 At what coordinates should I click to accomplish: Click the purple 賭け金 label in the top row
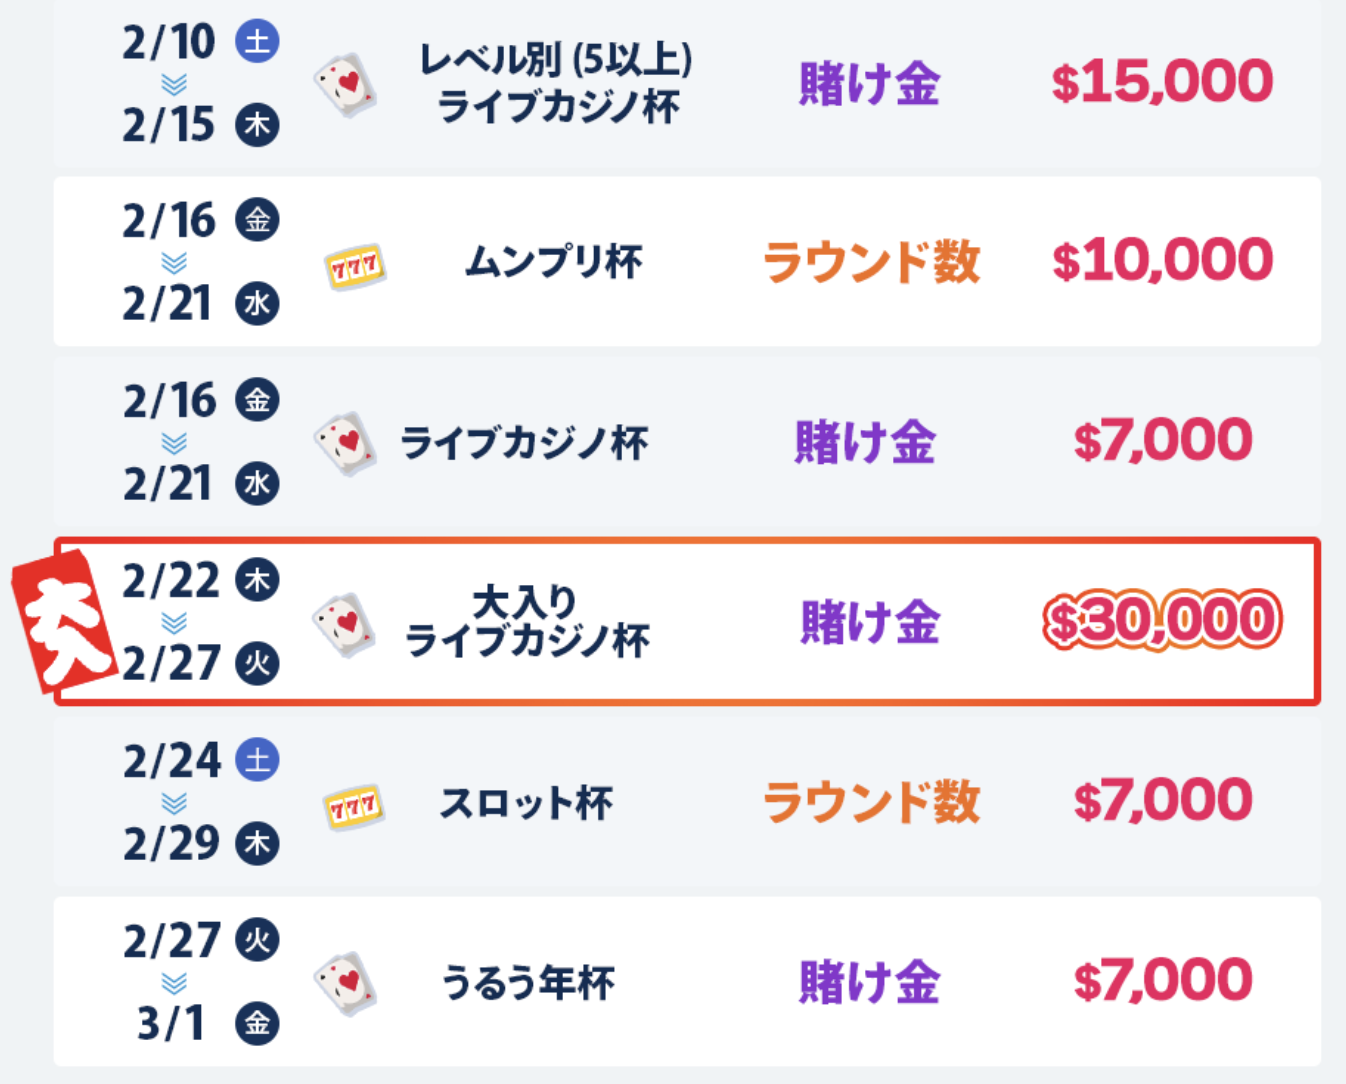point(869,83)
